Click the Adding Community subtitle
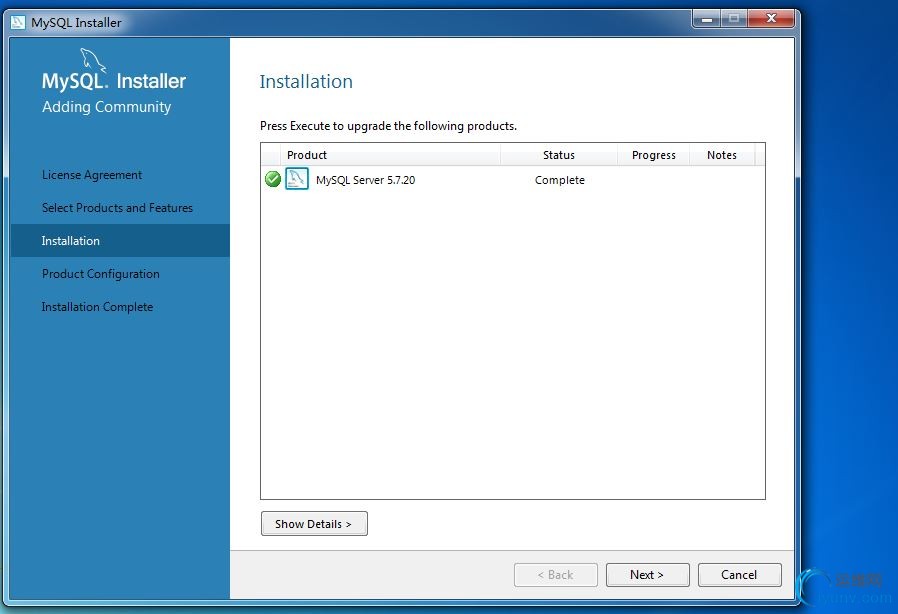Screen dimensions: 898x614 (107, 107)
